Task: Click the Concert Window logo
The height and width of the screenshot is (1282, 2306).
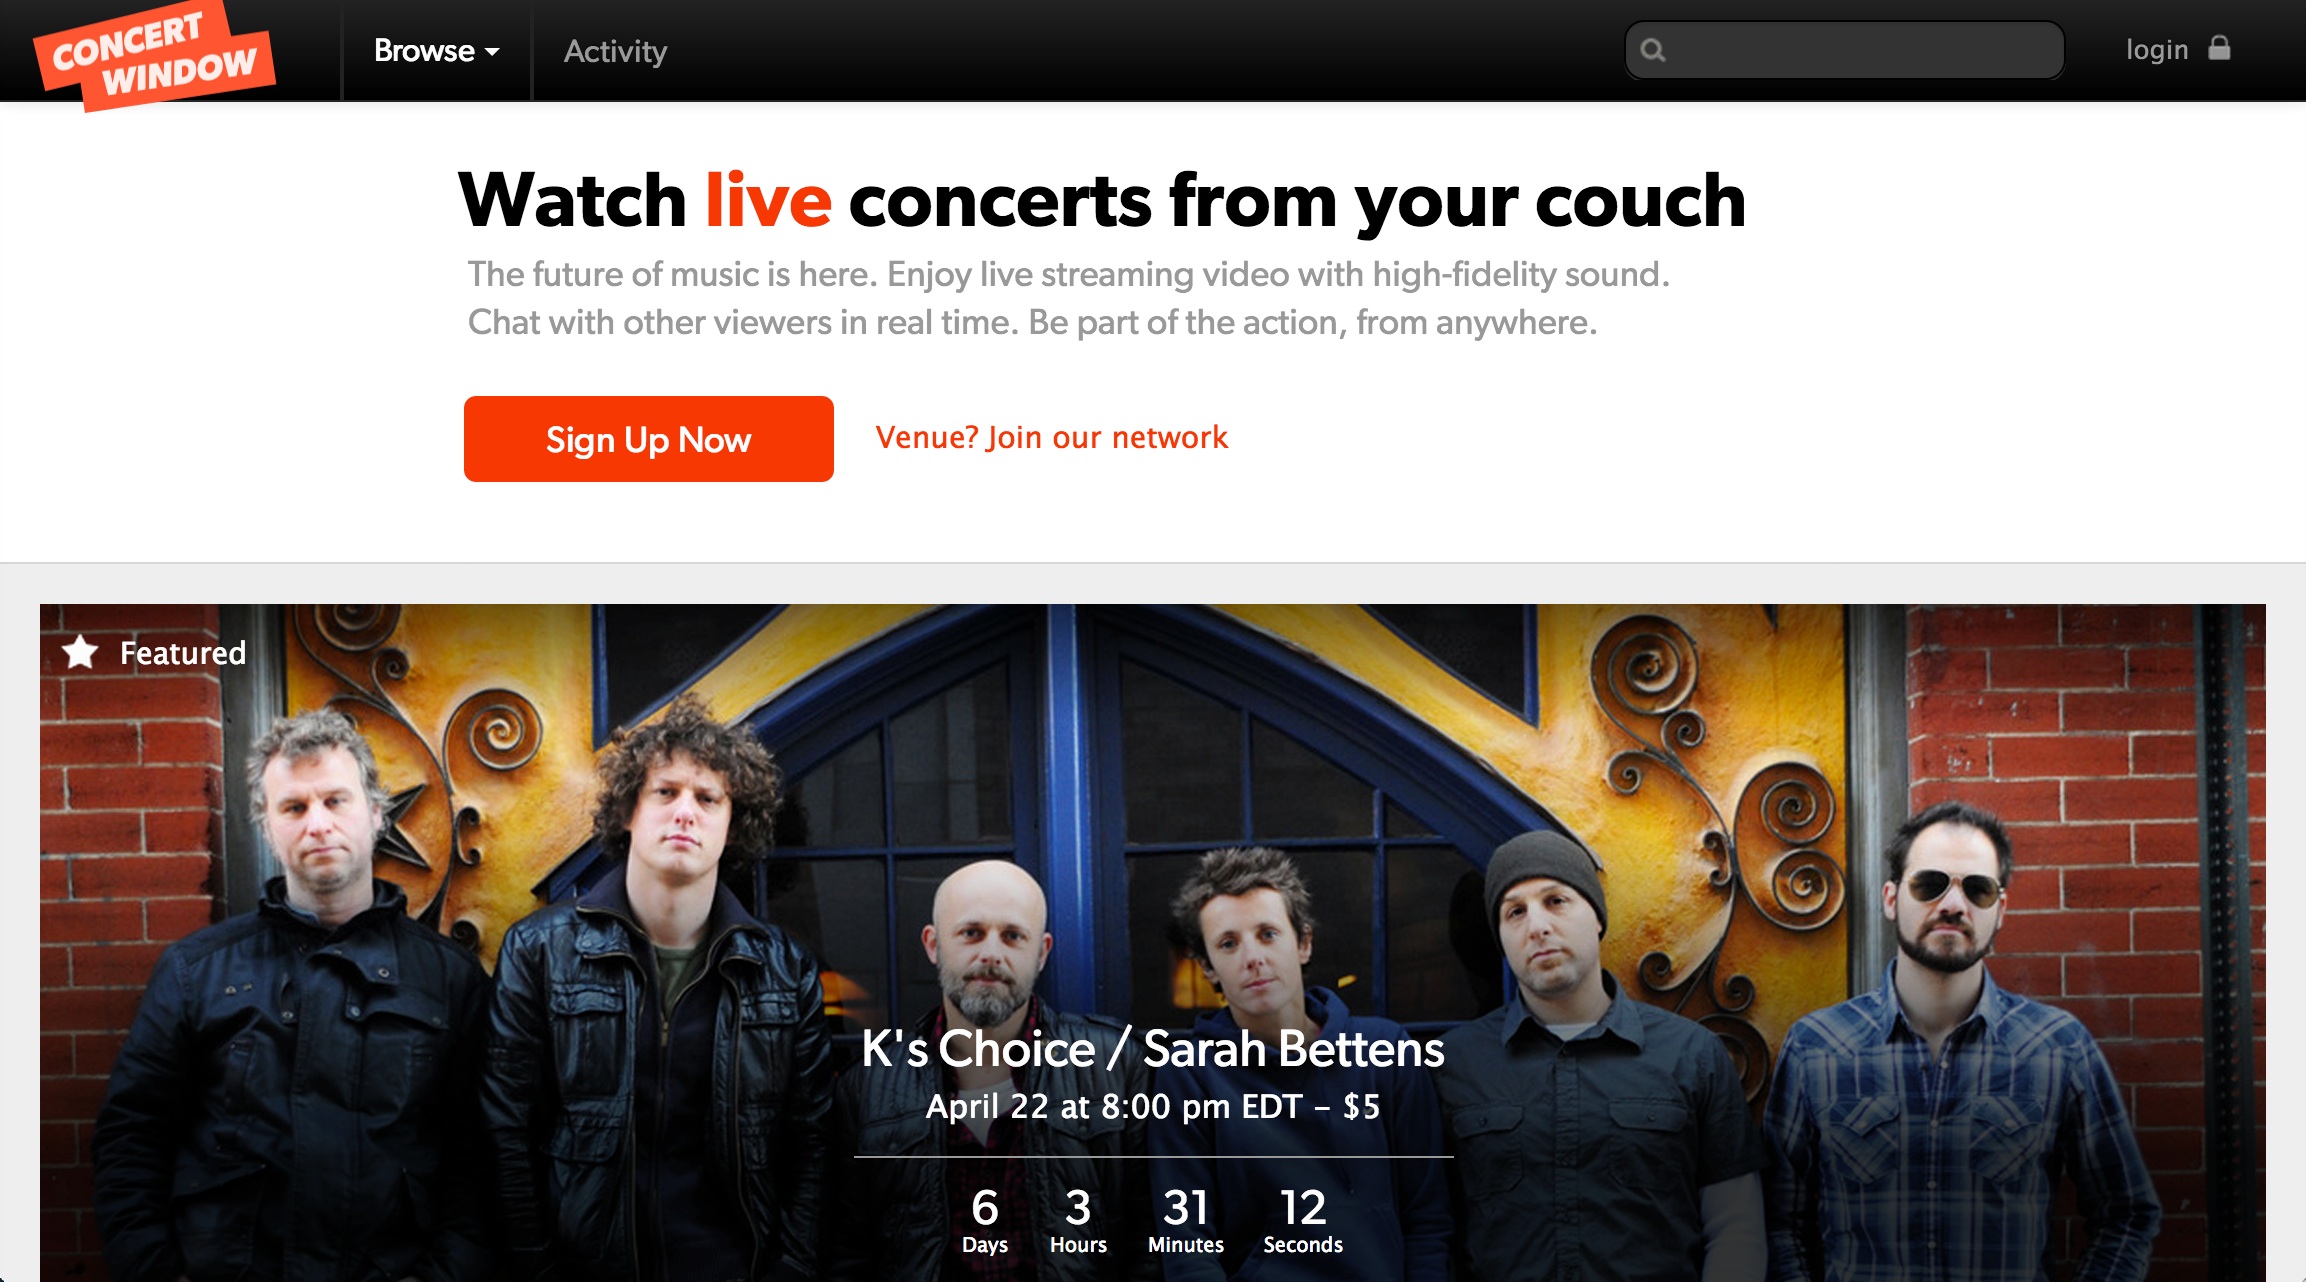Action: (x=154, y=56)
